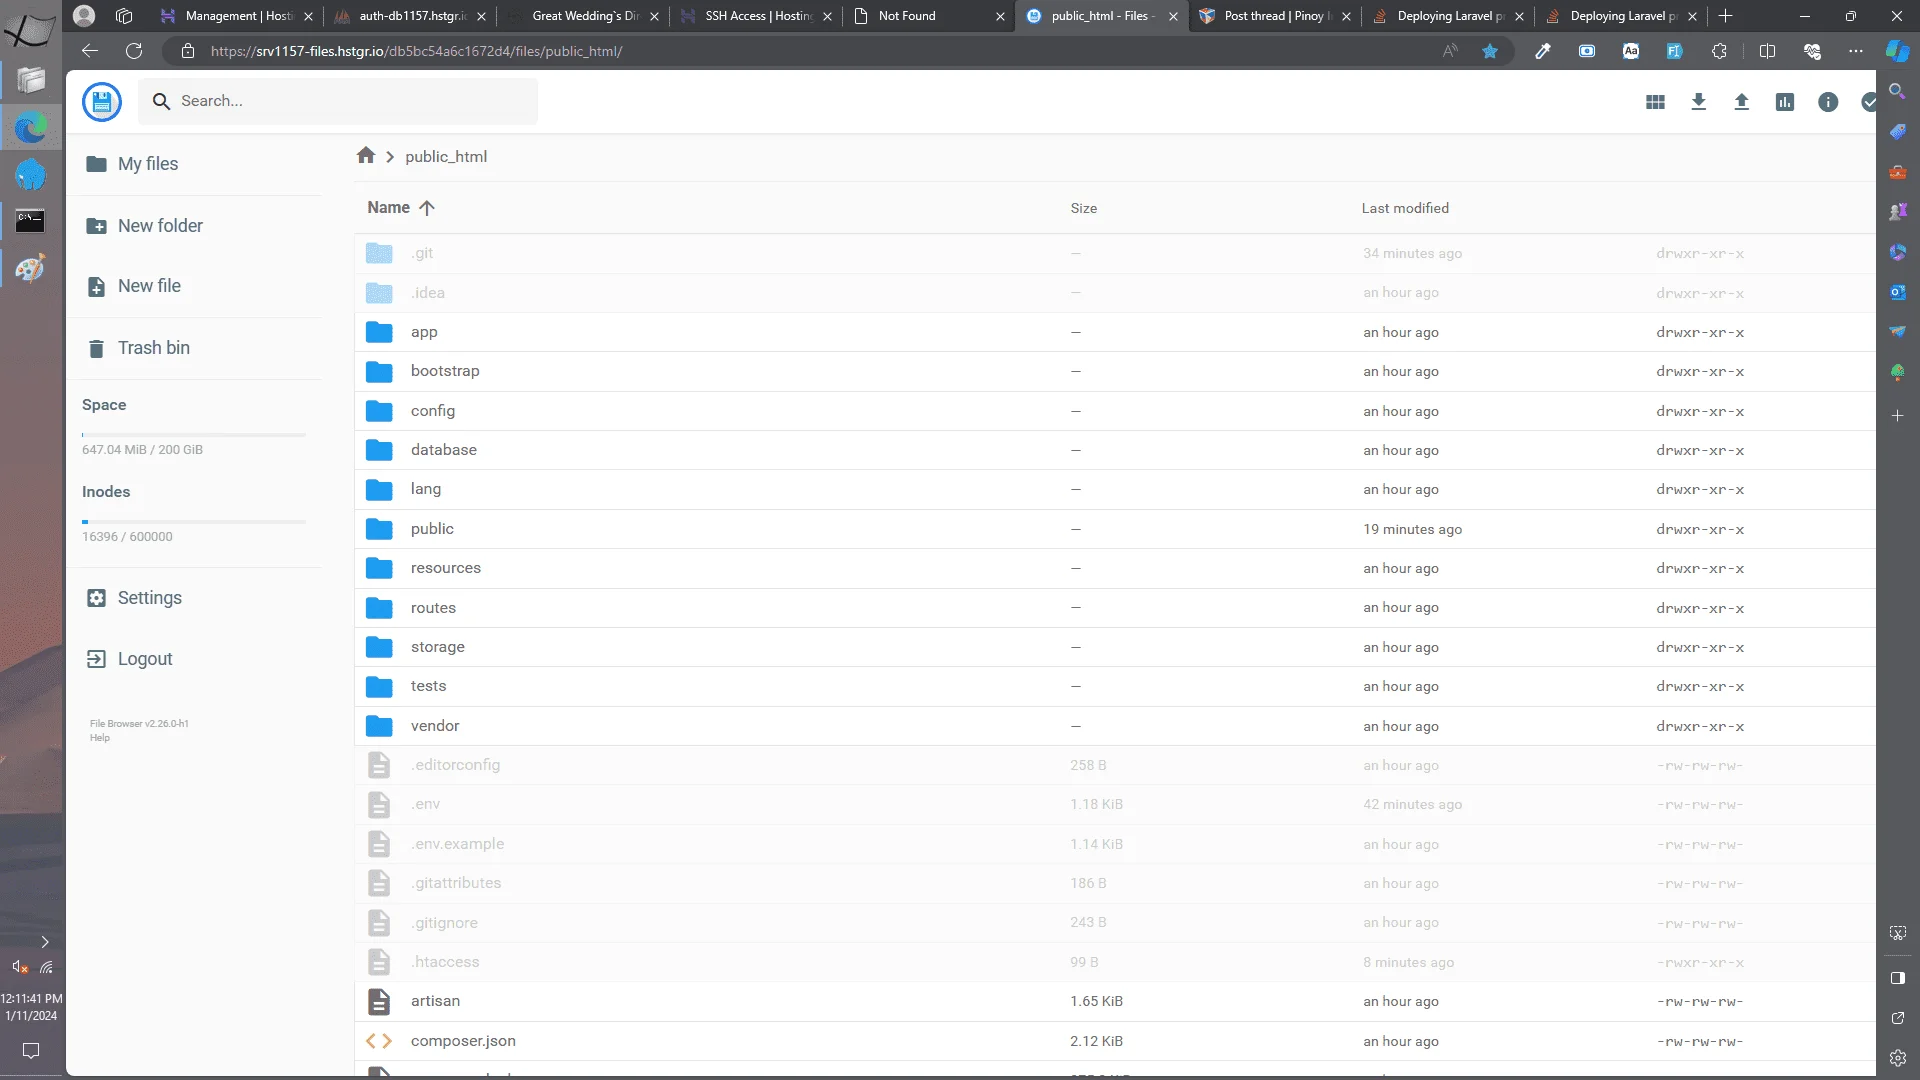Image resolution: width=1920 pixels, height=1080 pixels.
Task: Go back with the browser back arrow
Action: pyautogui.click(x=90, y=51)
